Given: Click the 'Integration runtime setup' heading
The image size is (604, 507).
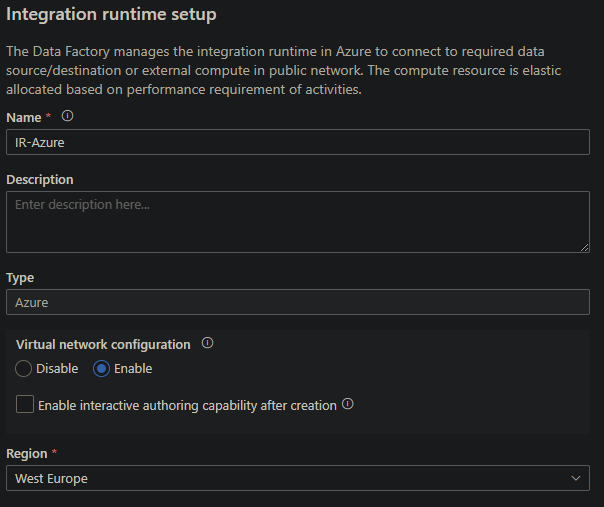Looking at the screenshot, I should click(x=111, y=15).
